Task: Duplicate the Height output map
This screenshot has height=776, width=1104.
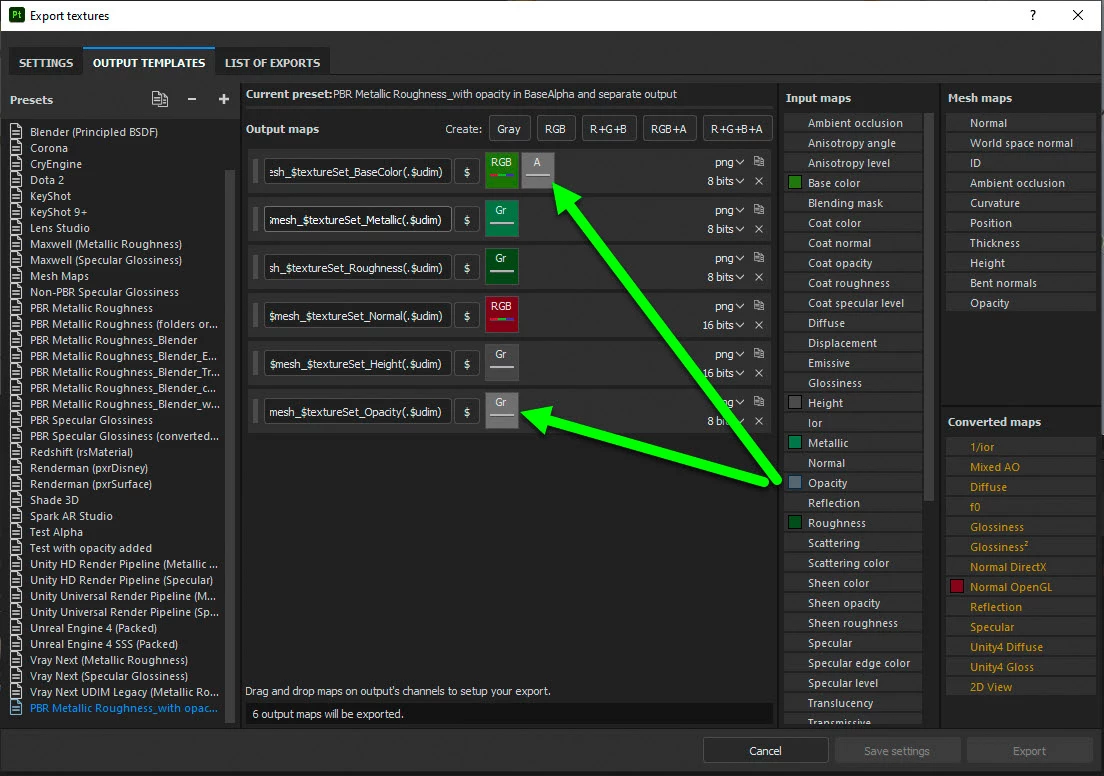Action: point(758,353)
